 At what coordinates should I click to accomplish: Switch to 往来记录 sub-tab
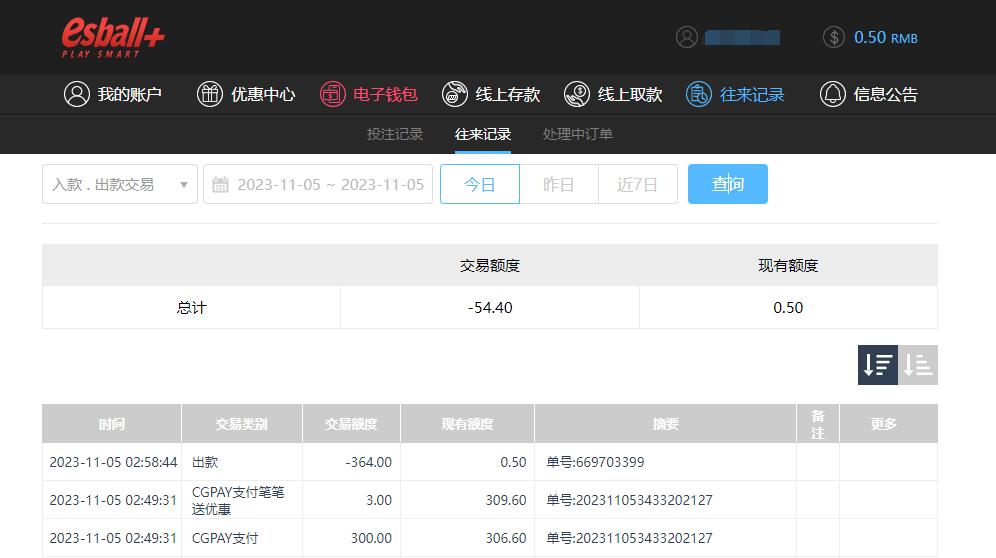tap(483, 134)
